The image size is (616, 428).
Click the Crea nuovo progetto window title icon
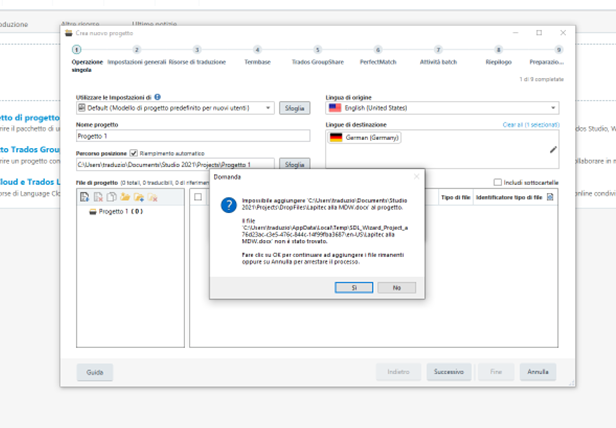69,33
